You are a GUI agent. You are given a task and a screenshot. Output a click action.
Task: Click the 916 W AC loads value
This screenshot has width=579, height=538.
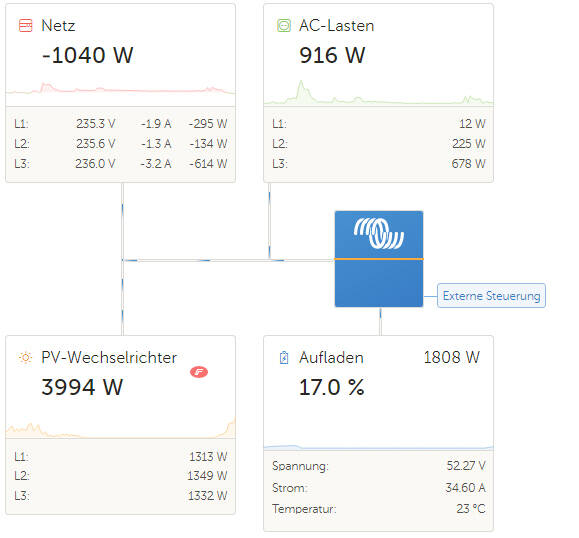pos(332,55)
